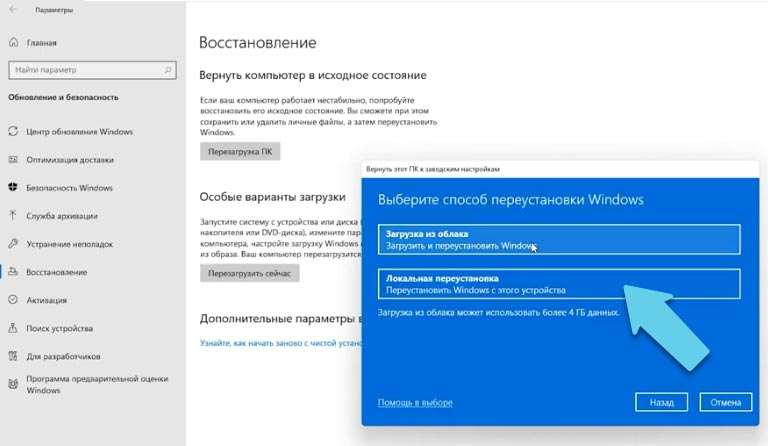
Task: Click the back arrow in Settings
Action: pyautogui.click(x=13, y=9)
